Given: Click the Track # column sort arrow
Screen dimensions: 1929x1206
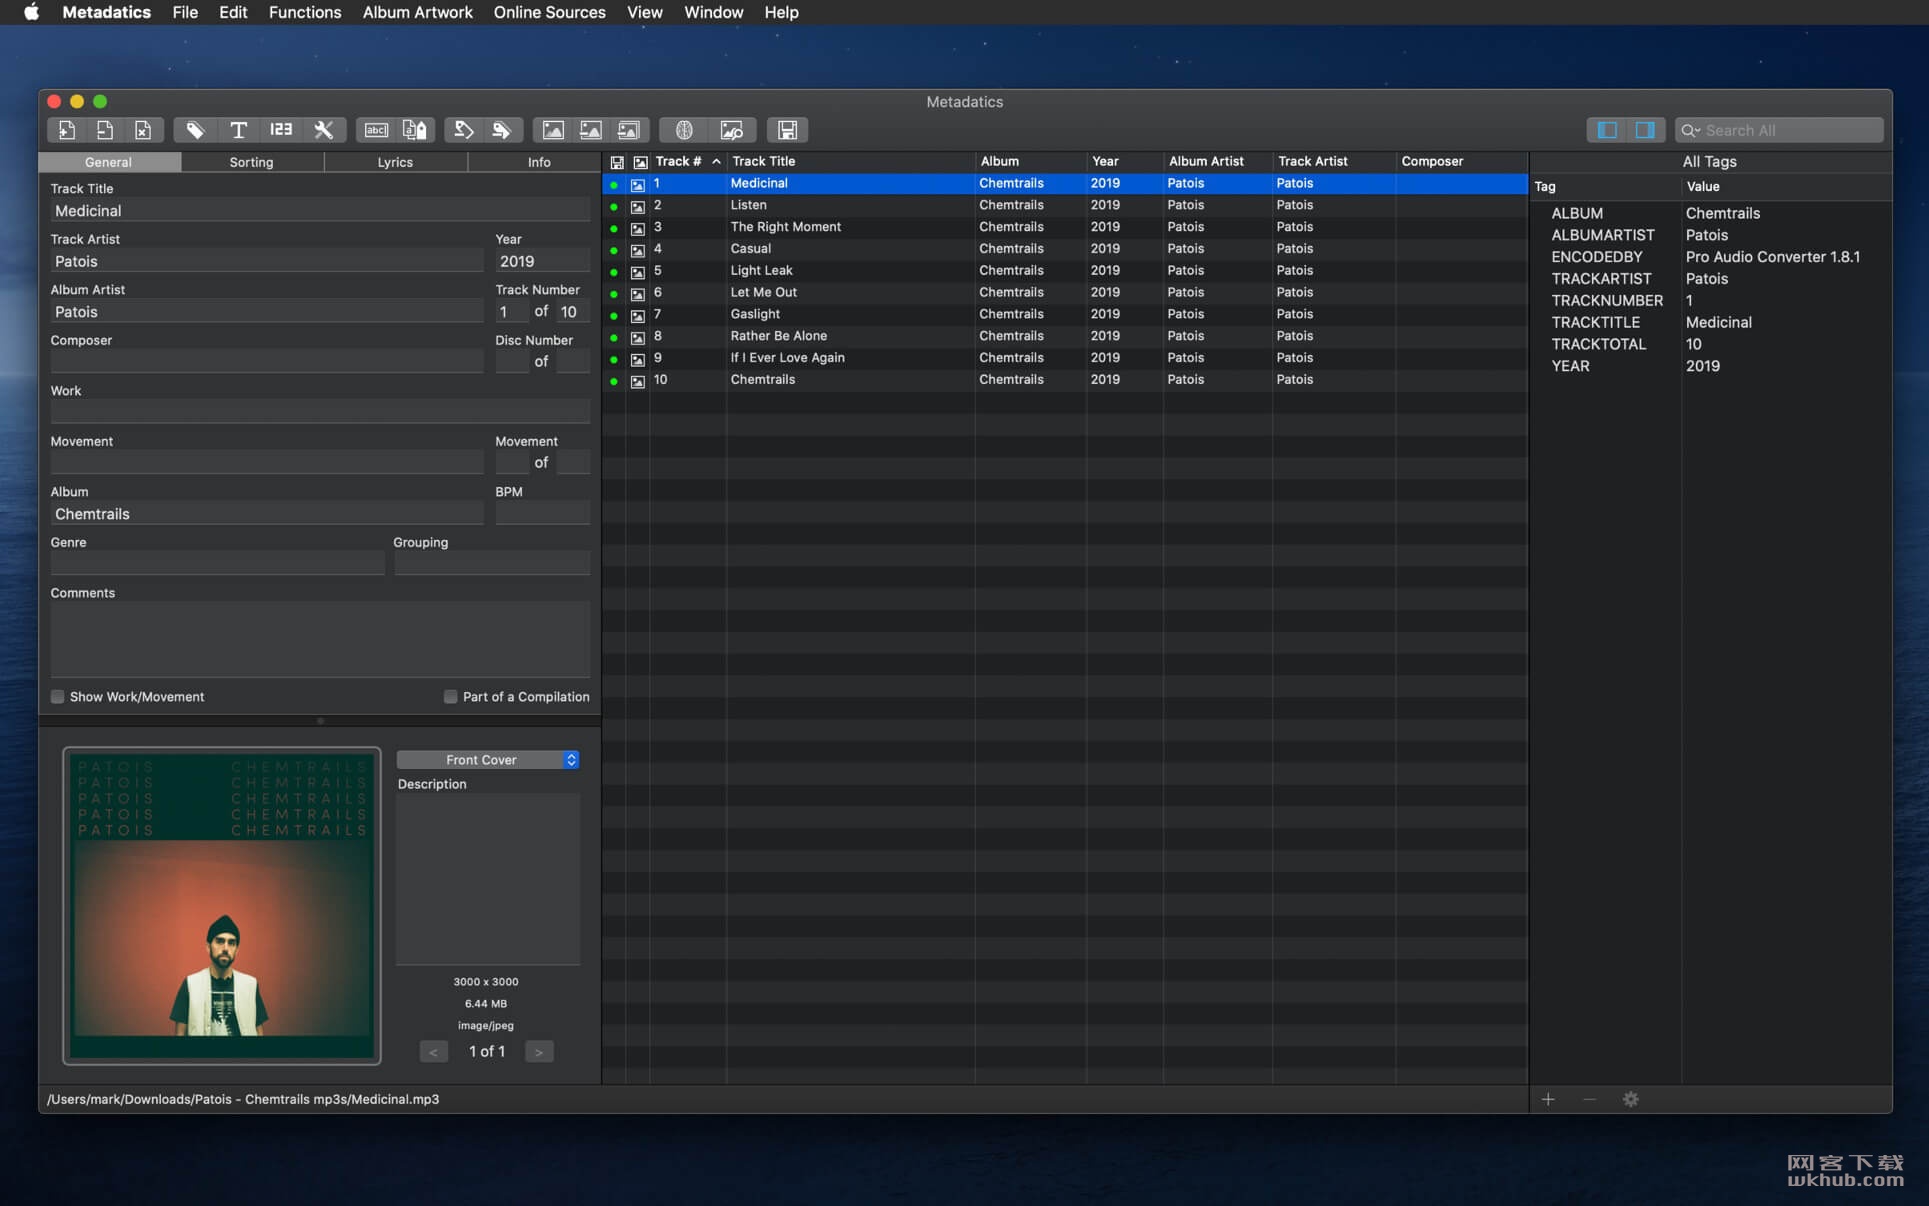Looking at the screenshot, I should point(716,161).
